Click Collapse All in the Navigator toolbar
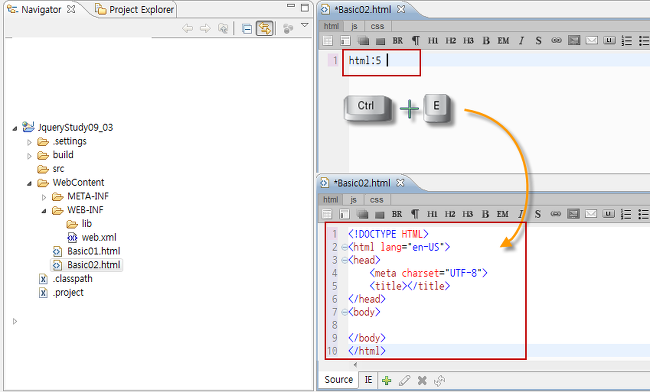Image resolution: width=650 pixels, height=392 pixels. tap(247, 29)
